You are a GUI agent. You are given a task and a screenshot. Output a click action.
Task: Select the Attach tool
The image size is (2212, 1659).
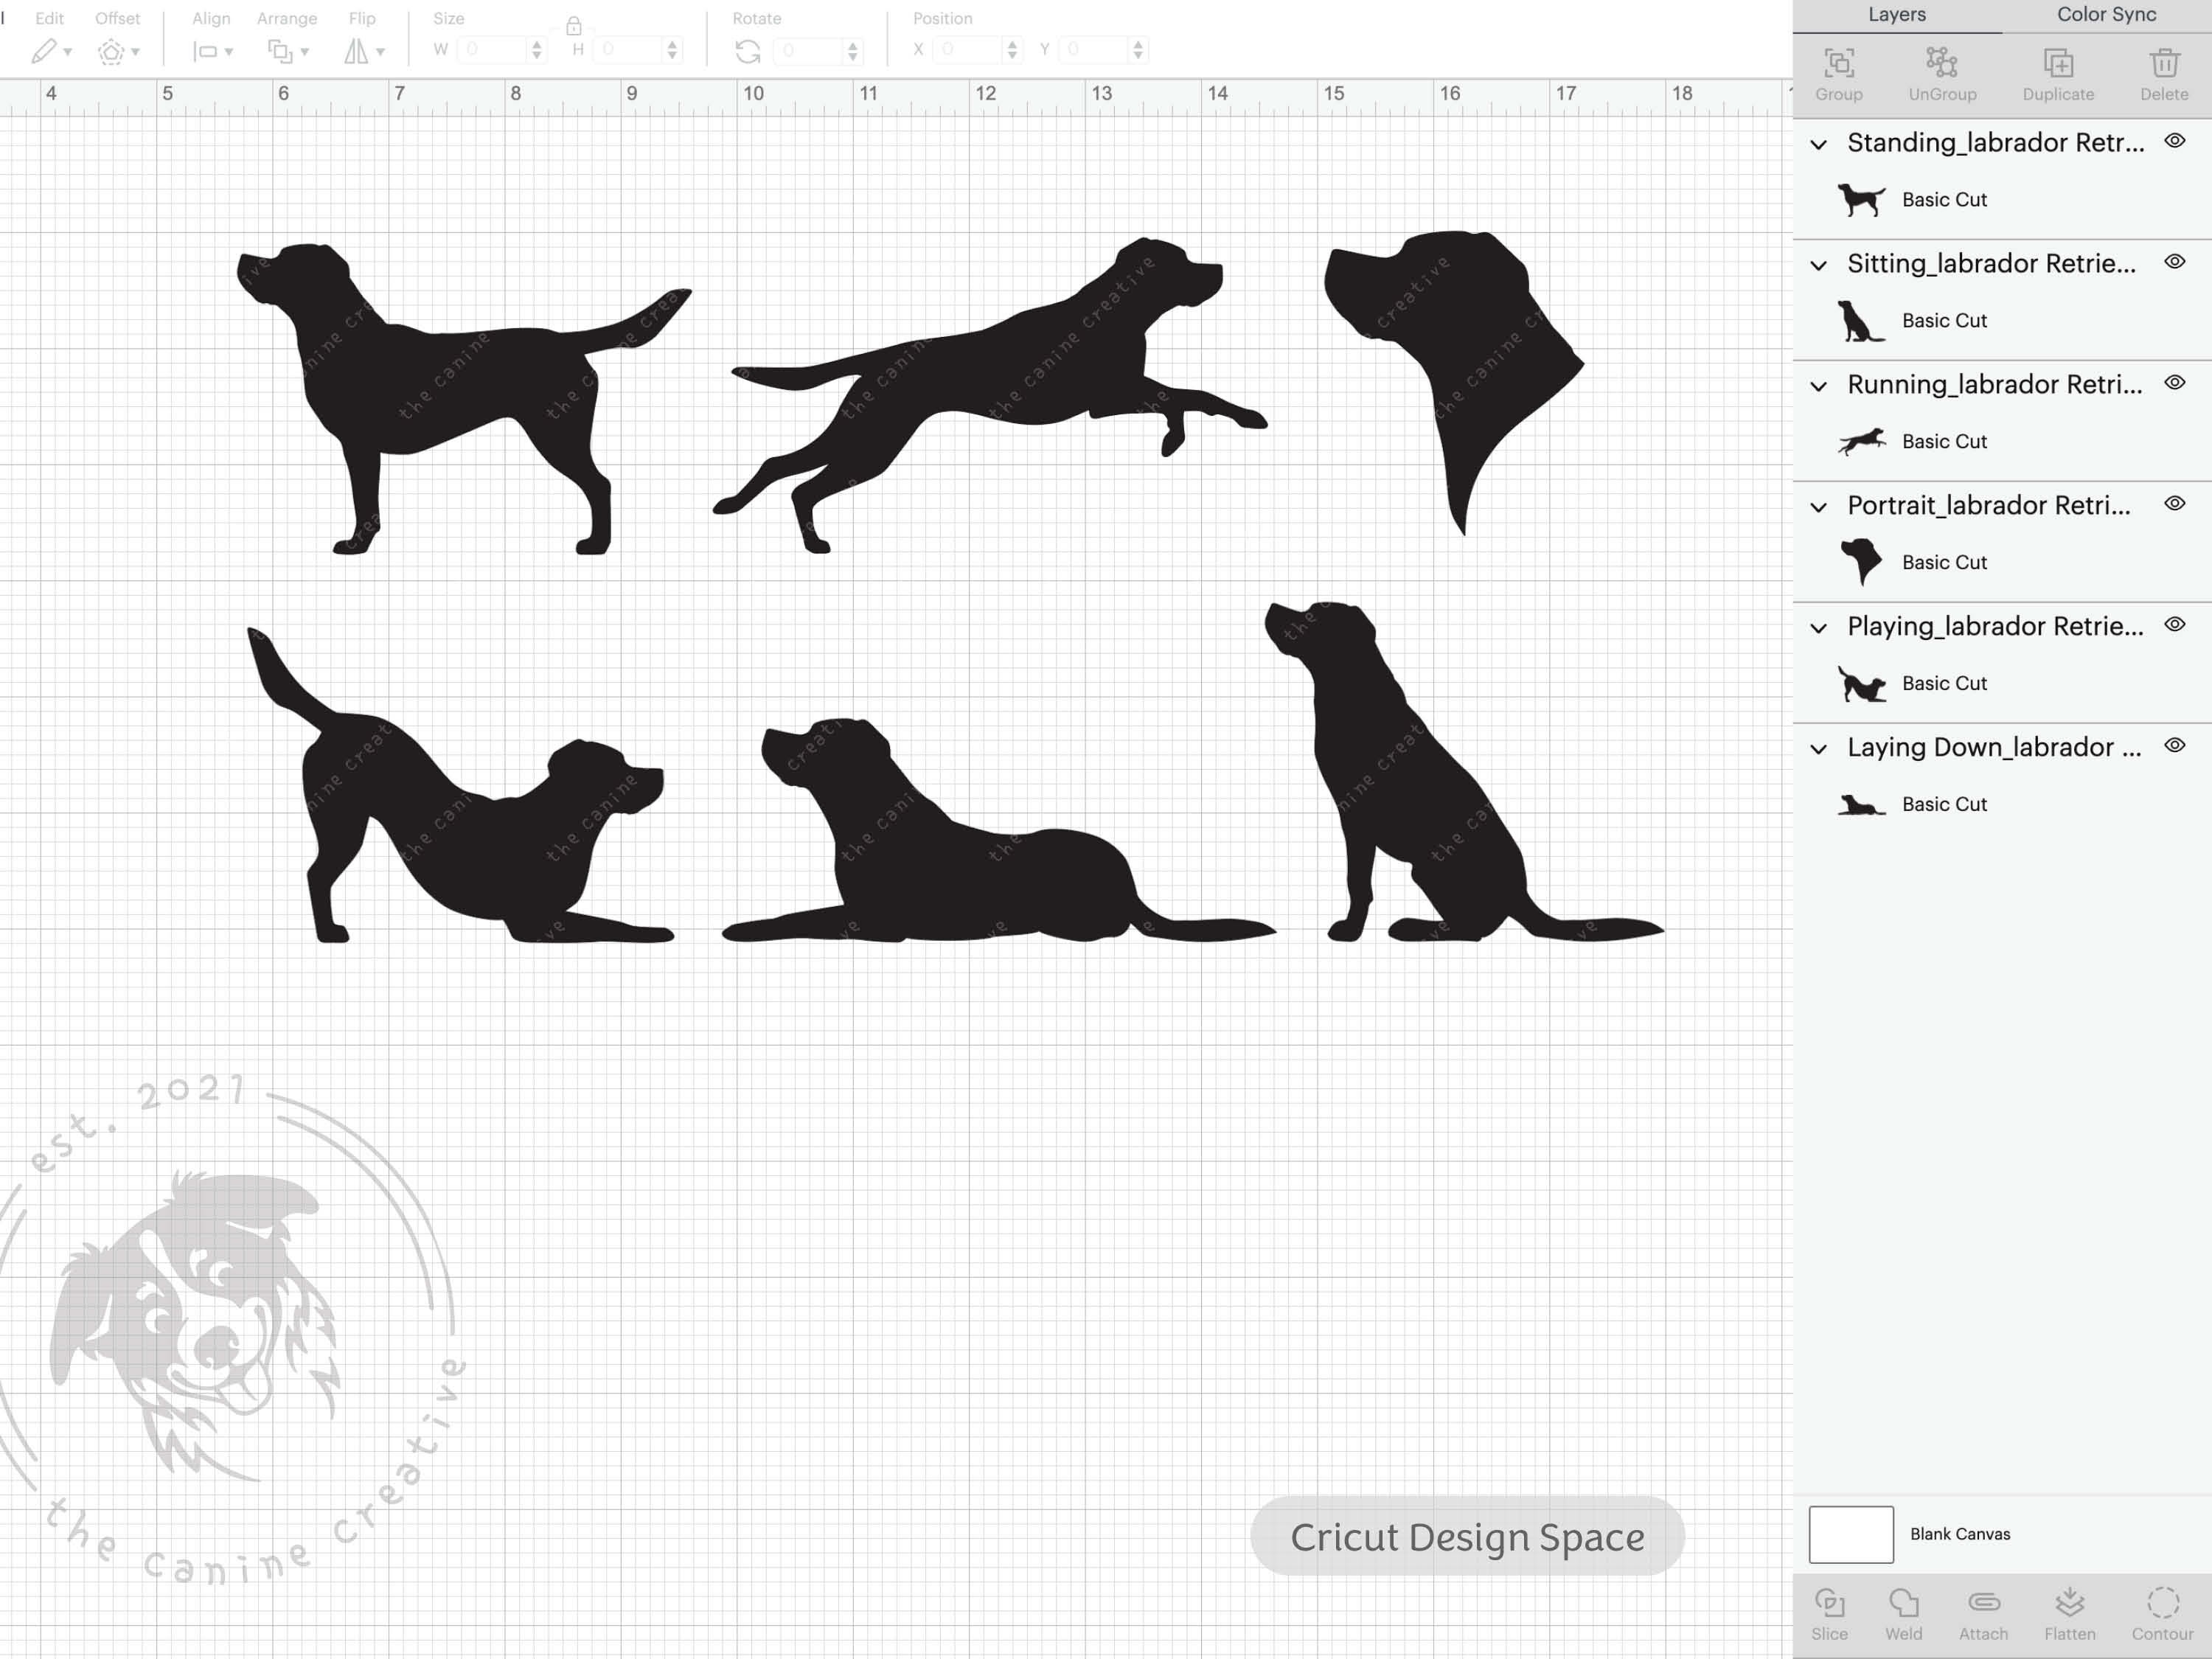click(1984, 1603)
